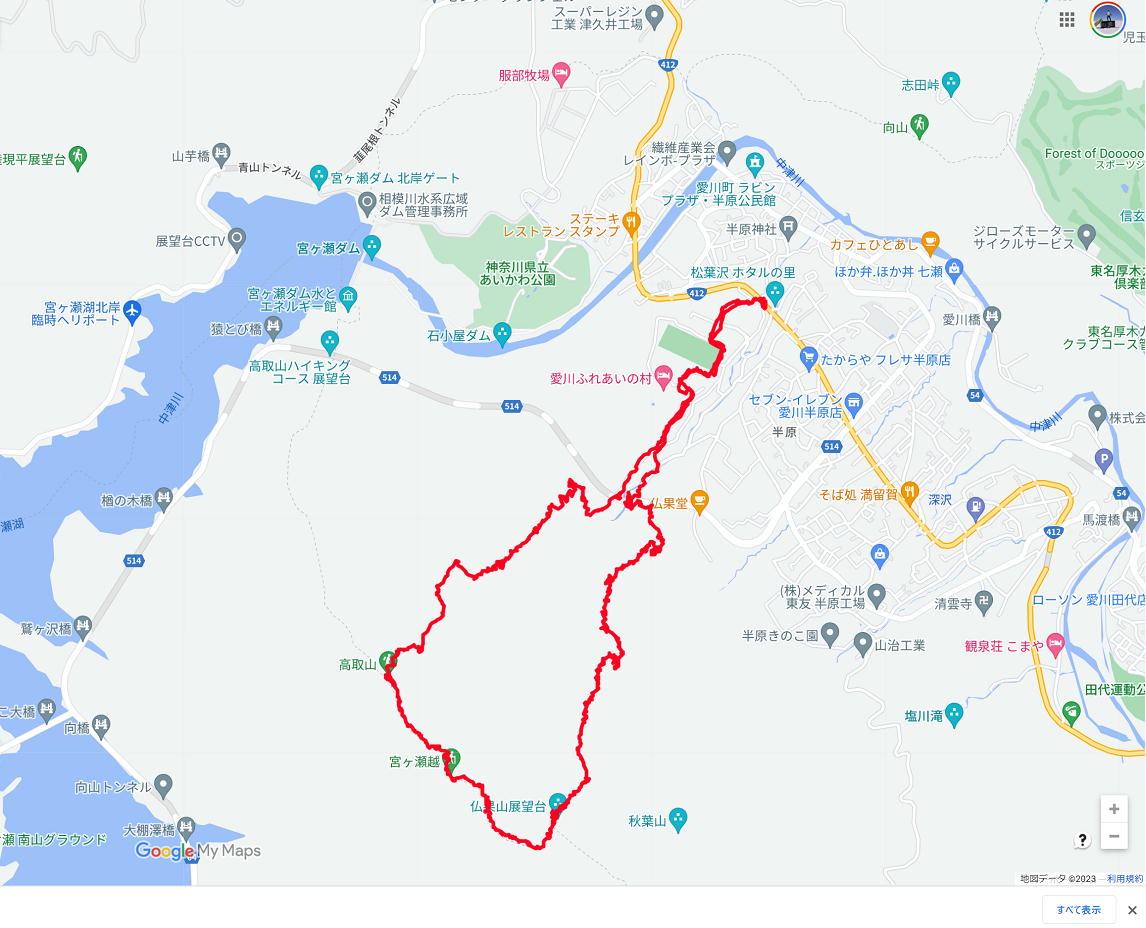Select the 宮ヶ瀬ダム marker
The width and height of the screenshot is (1146, 928).
[372, 247]
